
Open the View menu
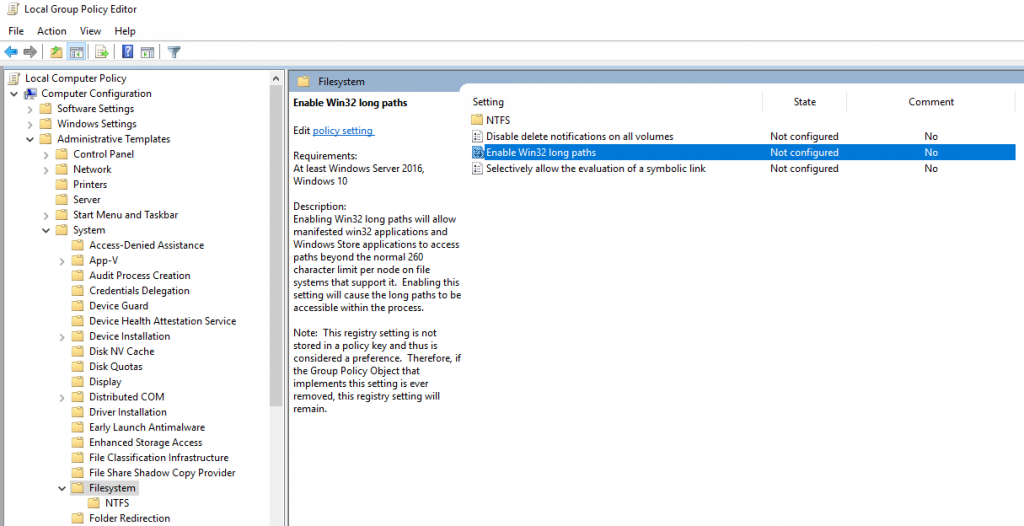coord(90,31)
